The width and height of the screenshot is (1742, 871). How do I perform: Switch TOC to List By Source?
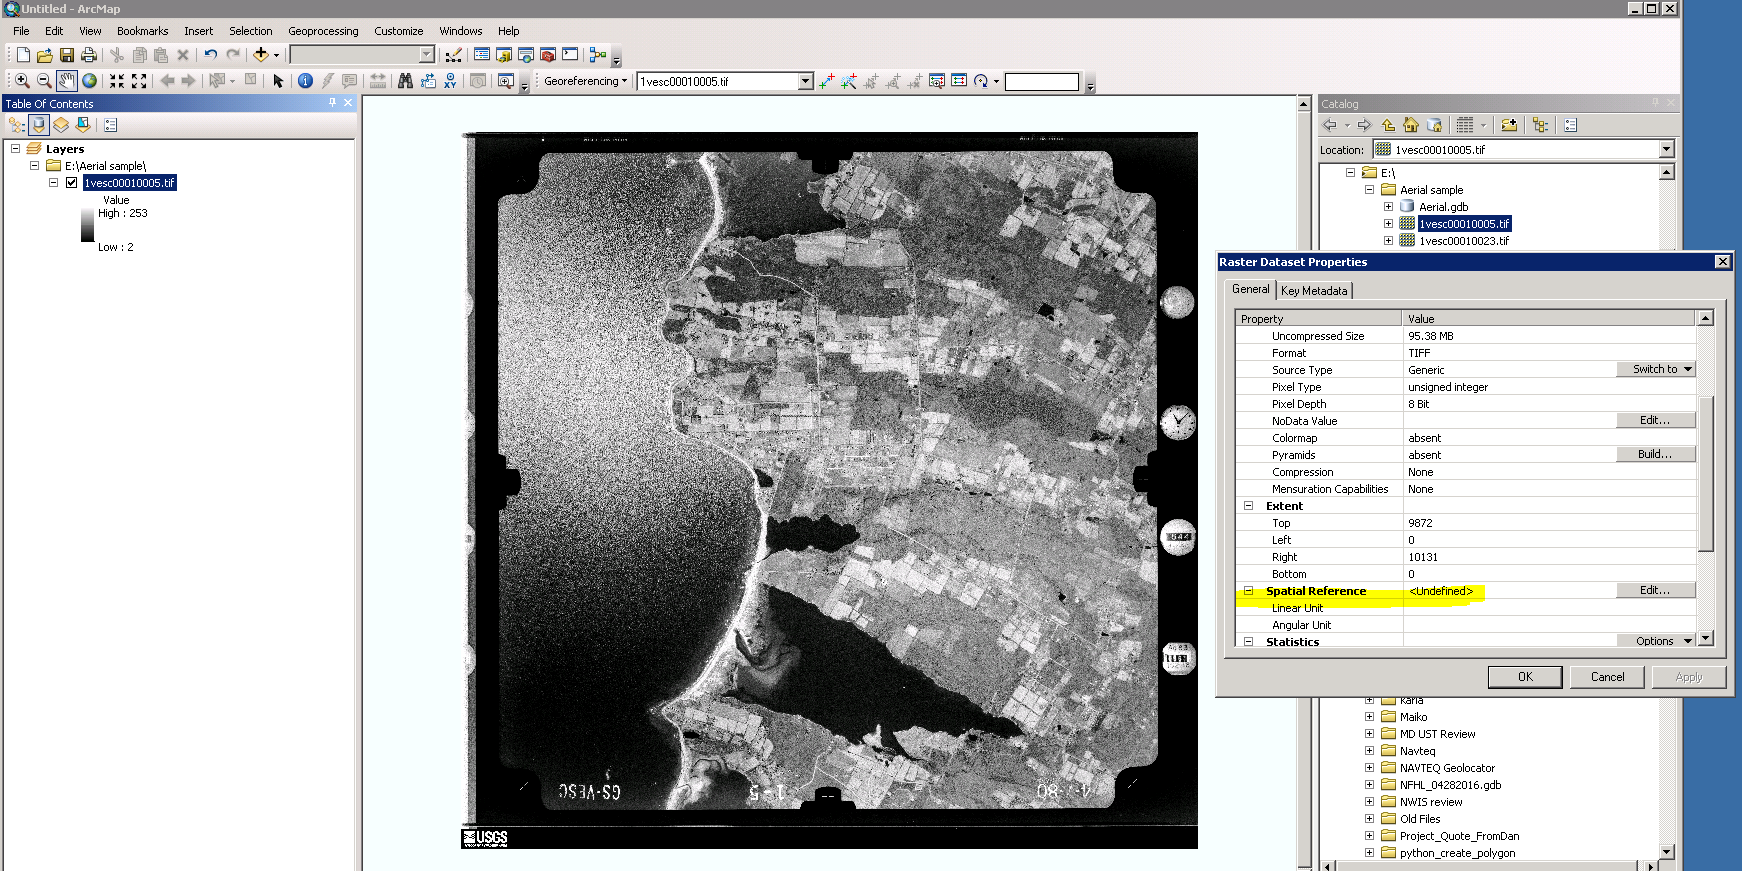[39, 125]
